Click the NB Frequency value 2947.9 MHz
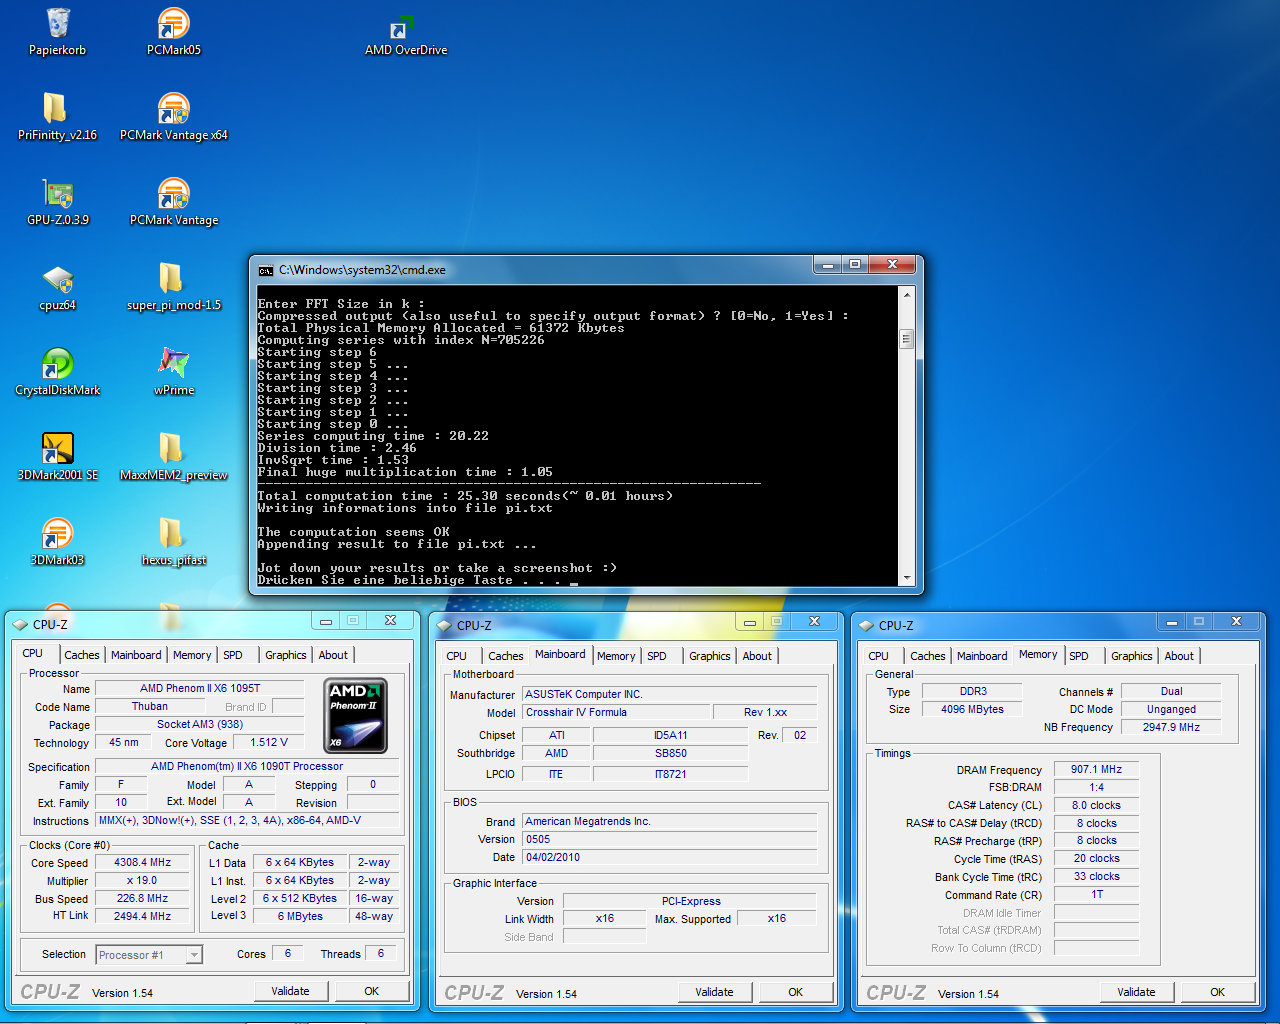This screenshot has width=1280, height=1024. click(1171, 727)
